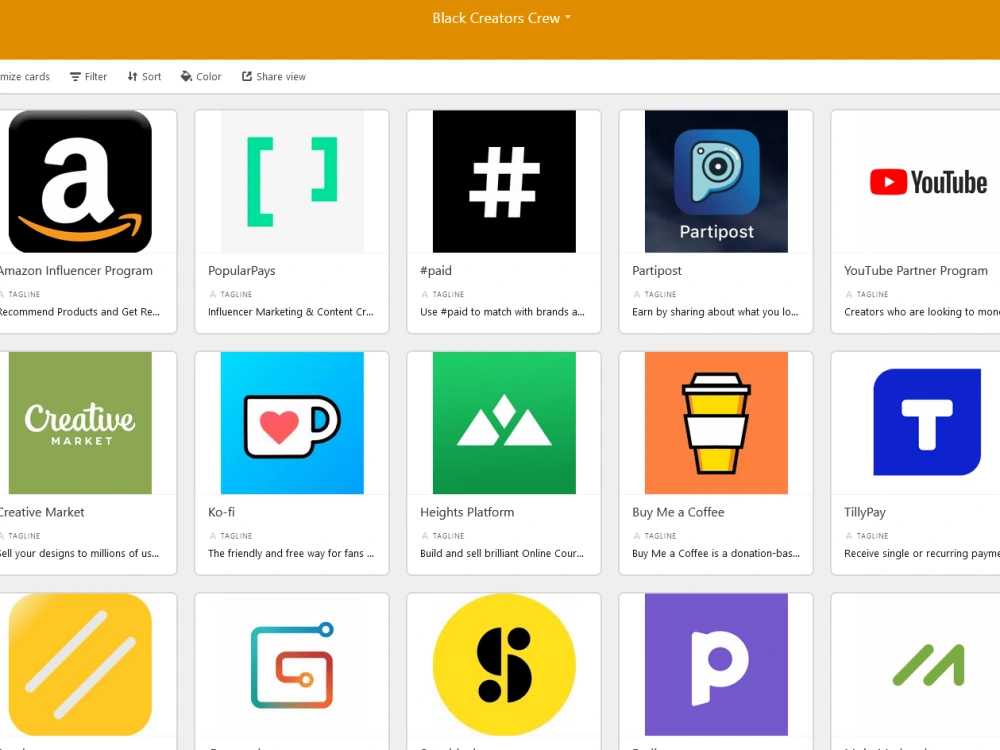Image resolution: width=1000 pixels, height=750 pixels.
Task: Select the YouTube Partner Program title
Action: point(916,270)
